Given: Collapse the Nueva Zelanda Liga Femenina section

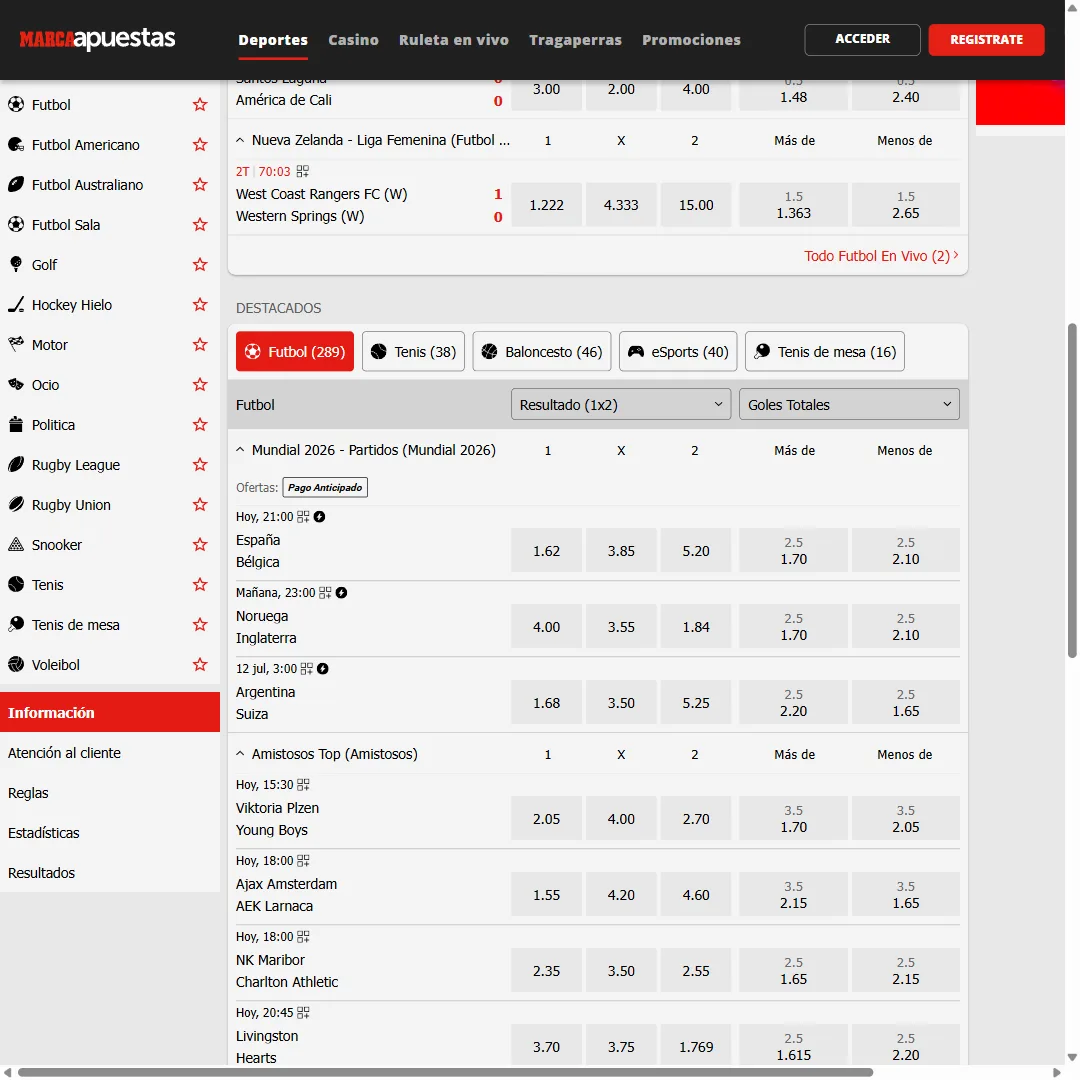Looking at the screenshot, I should click(240, 141).
